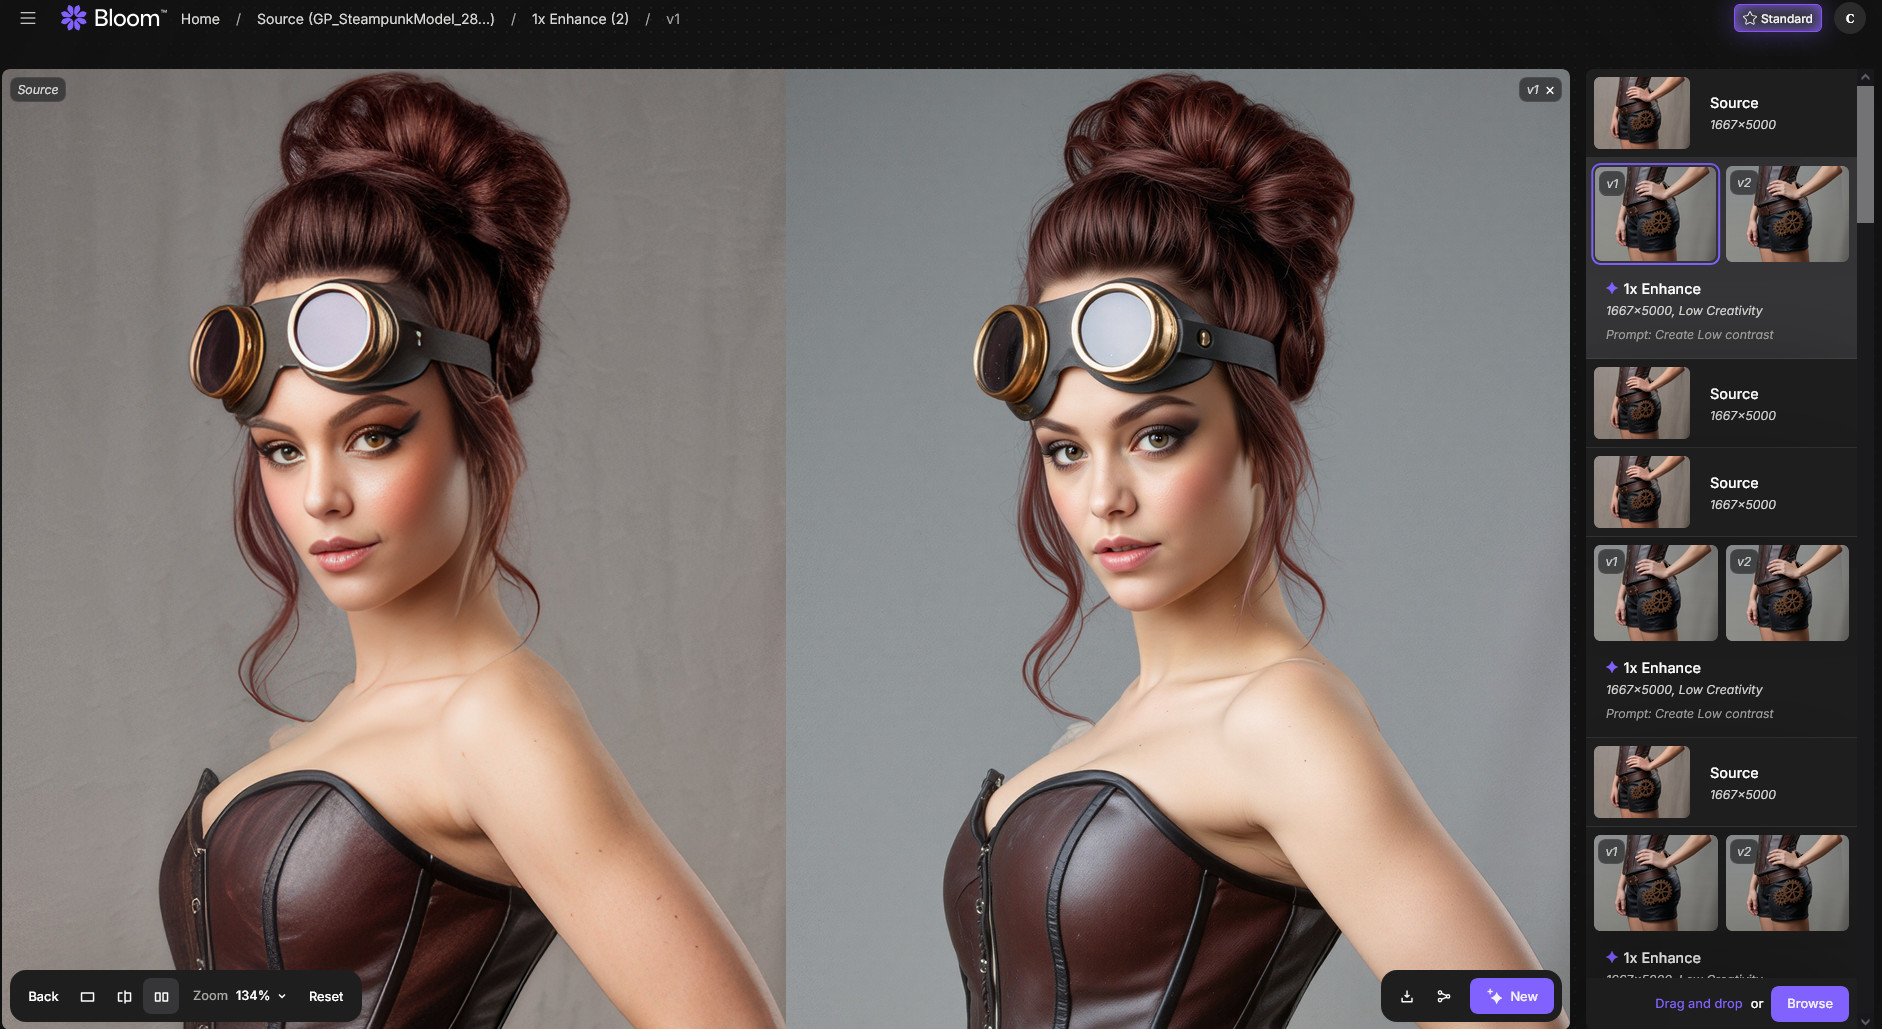
Task: Go to Home in breadcrumb
Action: coord(200,19)
